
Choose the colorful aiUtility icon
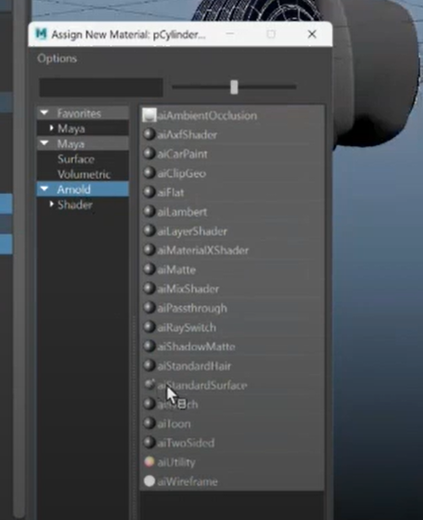pos(149,462)
